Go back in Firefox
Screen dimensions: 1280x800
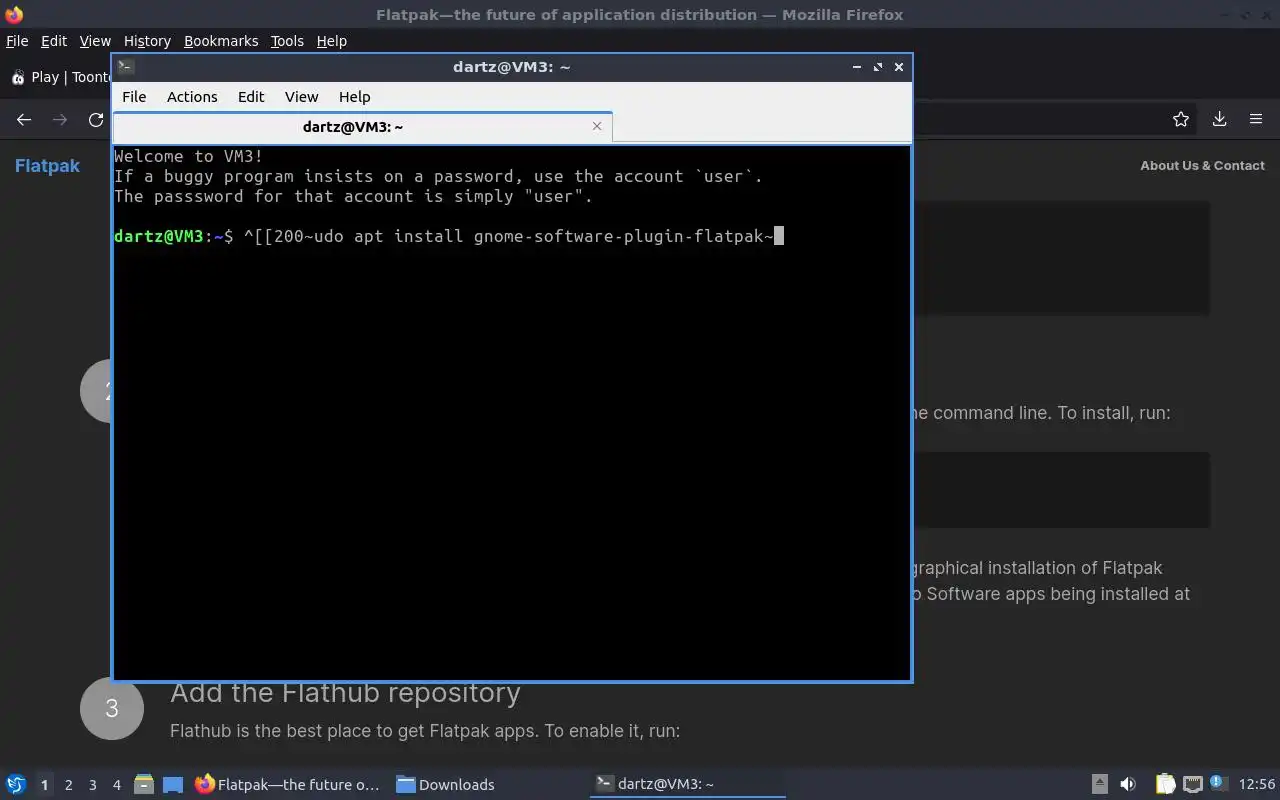tap(24, 119)
